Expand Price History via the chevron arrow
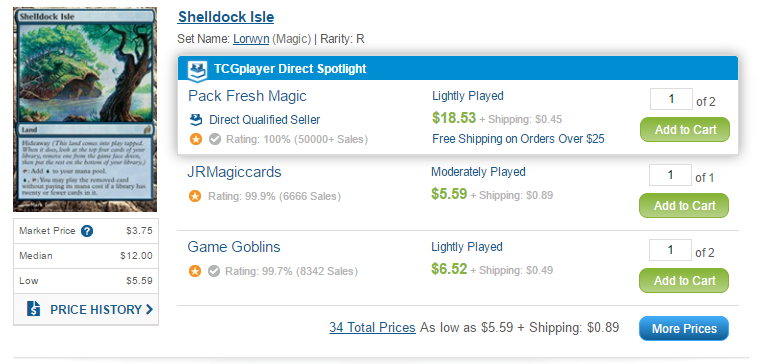The image size is (767, 364). [149, 309]
